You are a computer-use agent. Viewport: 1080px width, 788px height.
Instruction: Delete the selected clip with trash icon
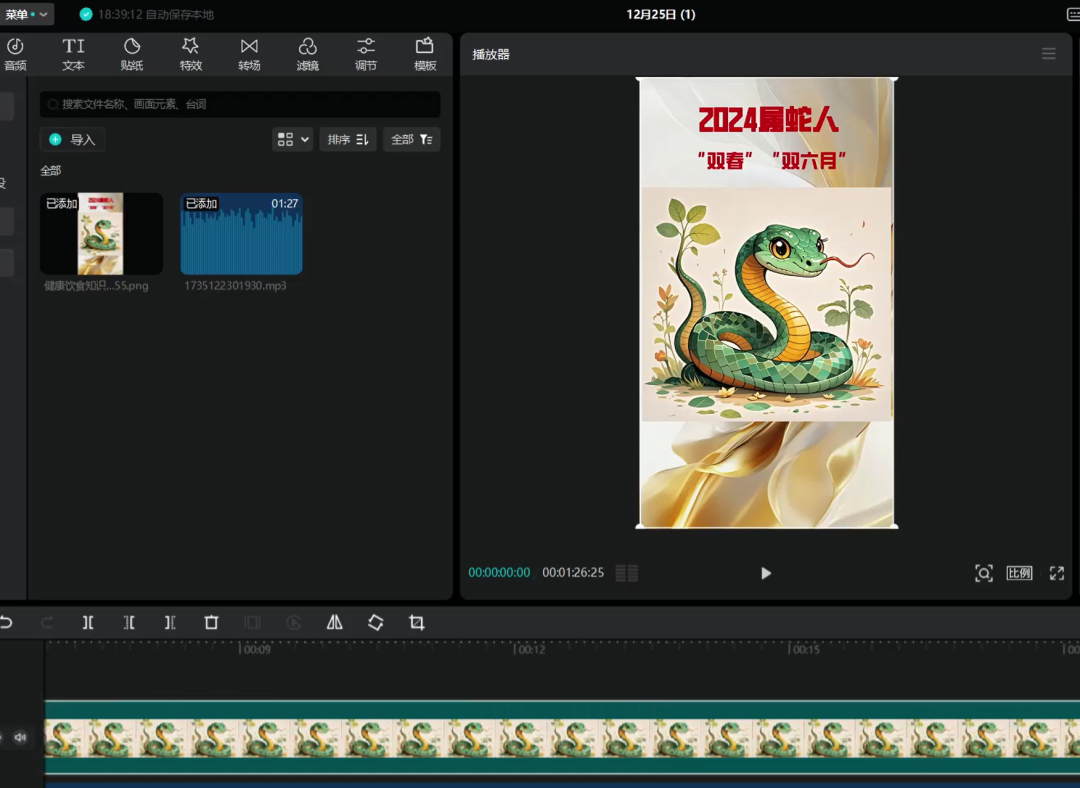pos(211,623)
